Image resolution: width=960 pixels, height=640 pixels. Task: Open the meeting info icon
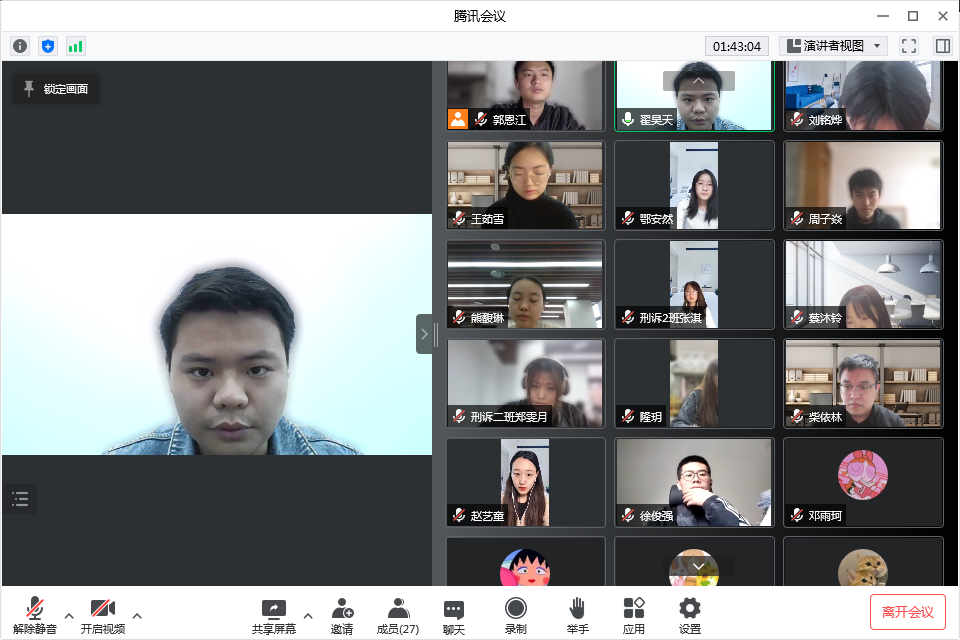(x=20, y=46)
